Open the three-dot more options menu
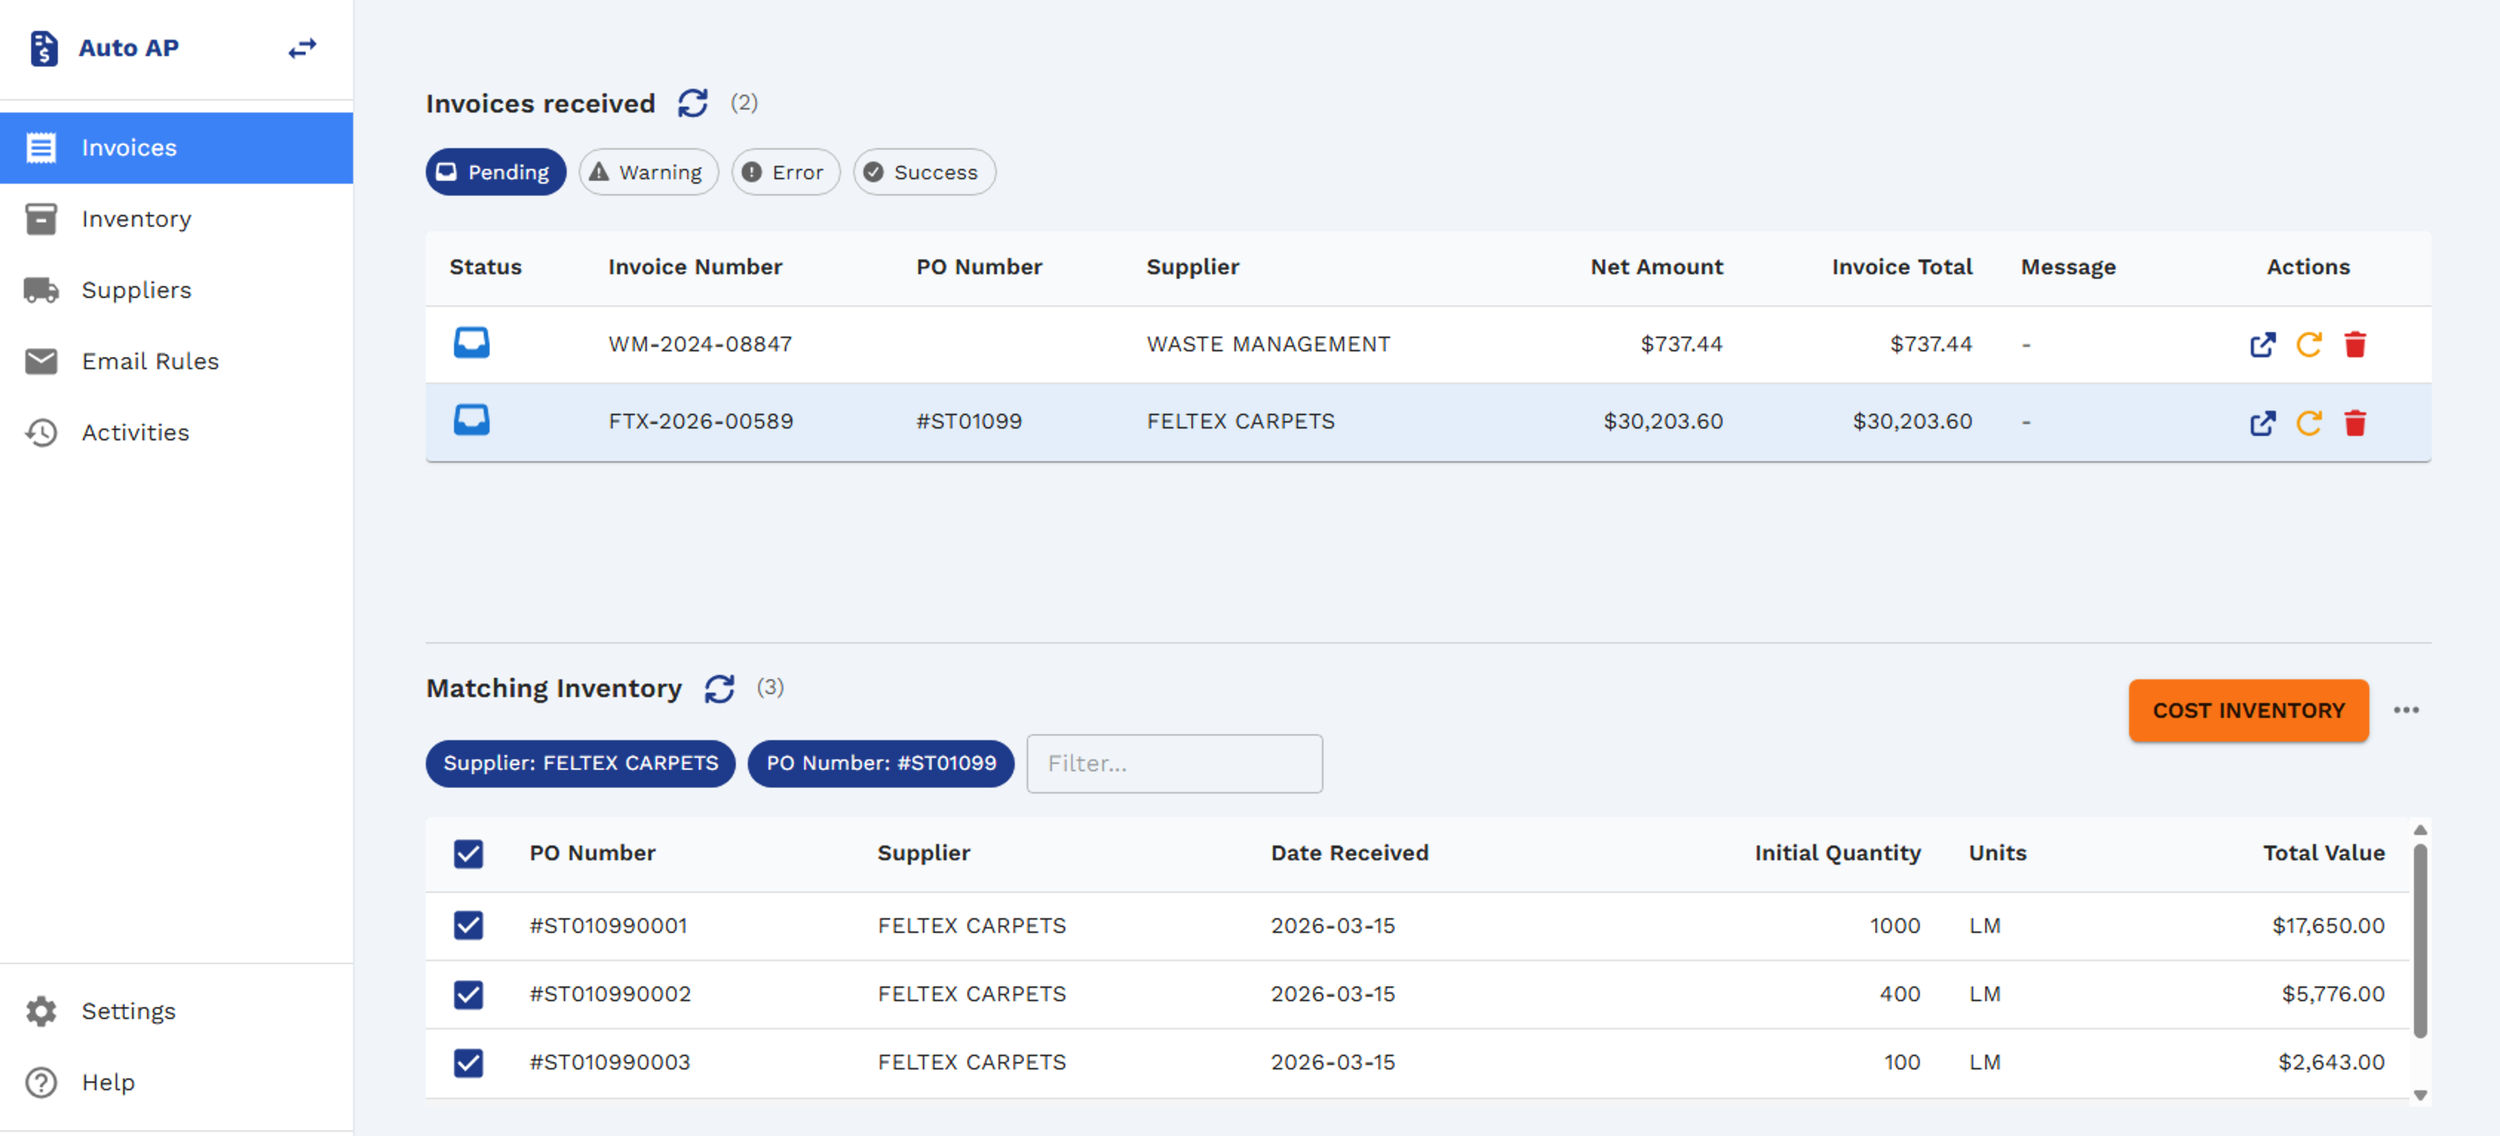 [2406, 711]
